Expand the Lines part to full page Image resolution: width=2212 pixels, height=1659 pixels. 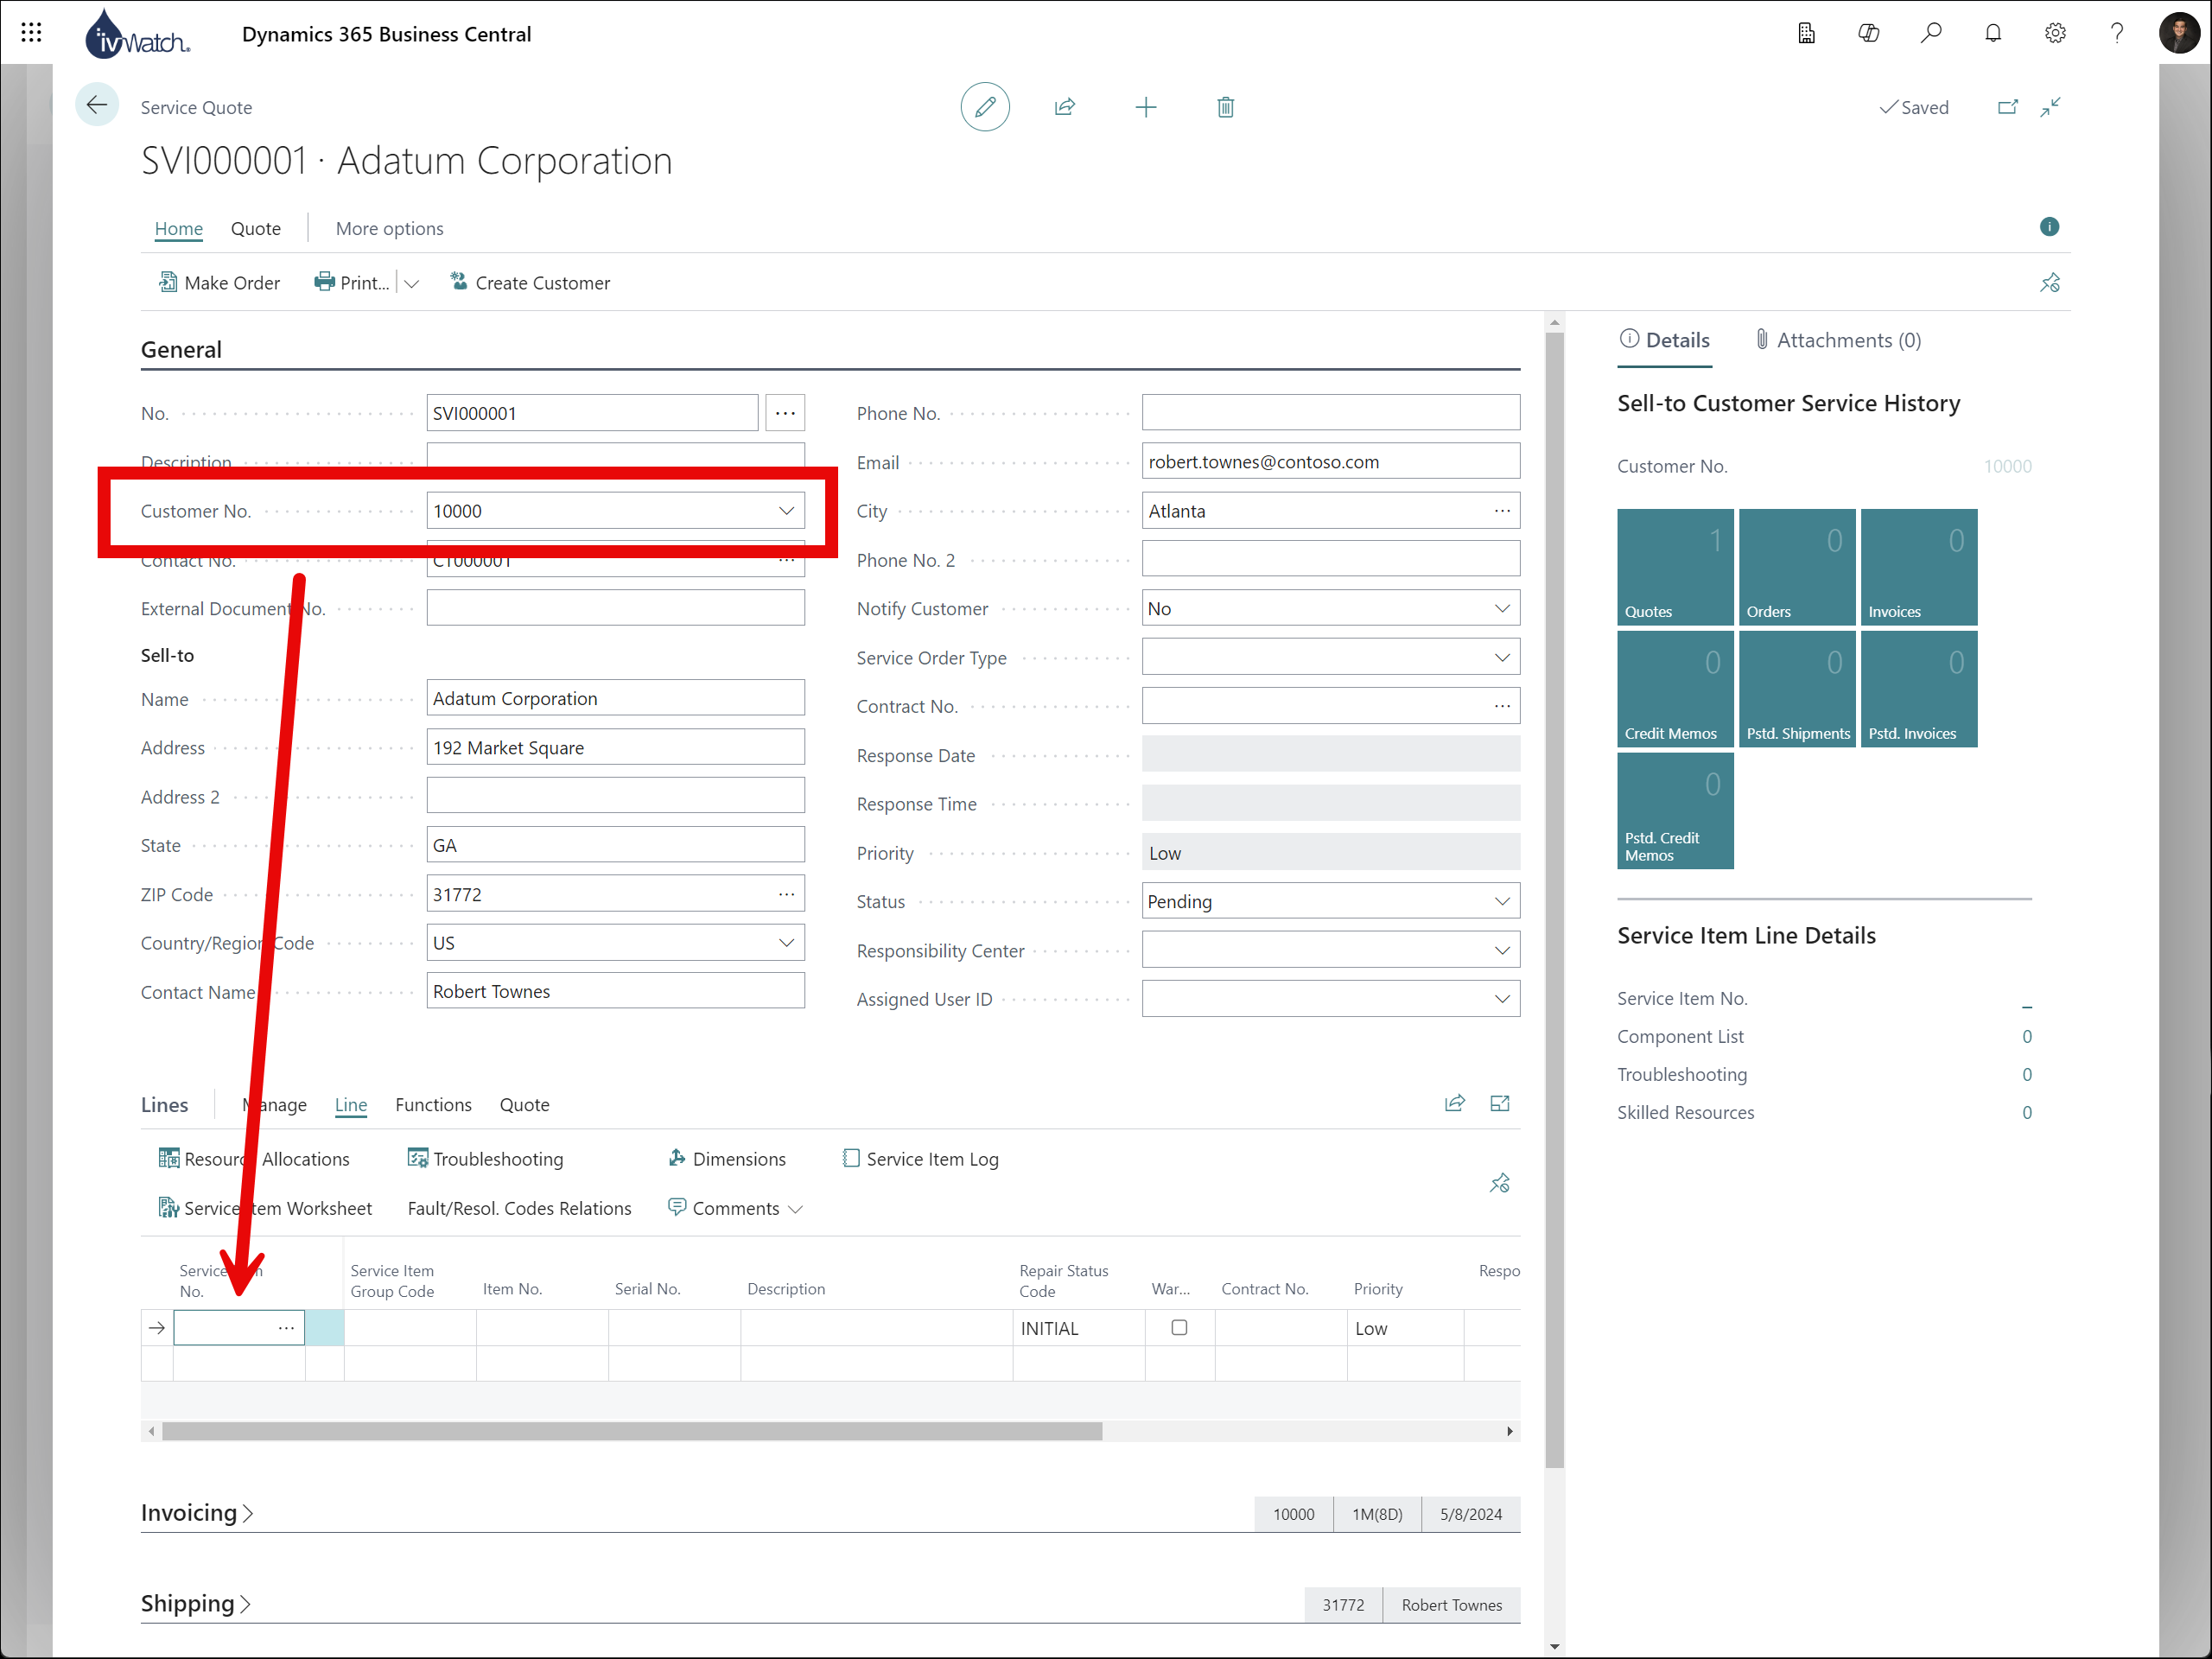click(x=1499, y=1103)
